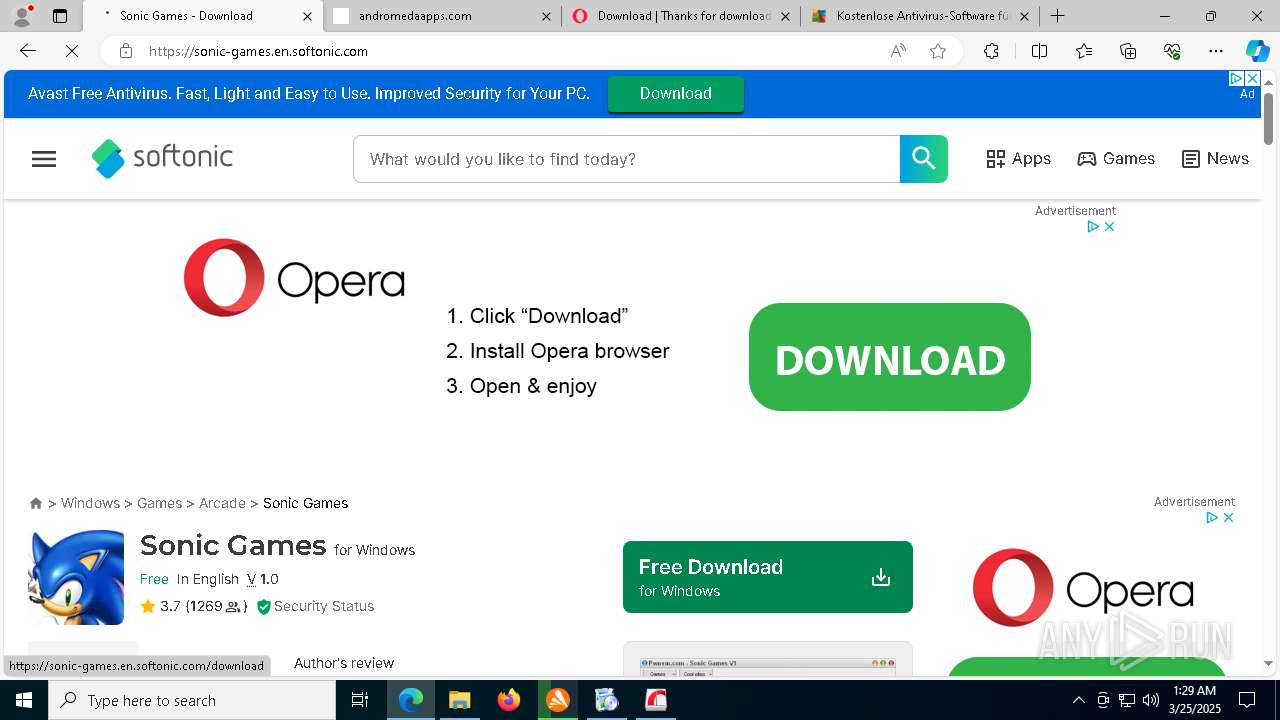Add page to favorites star icon
Image resolution: width=1280 pixels, height=720 pixels.
point(938,51)
